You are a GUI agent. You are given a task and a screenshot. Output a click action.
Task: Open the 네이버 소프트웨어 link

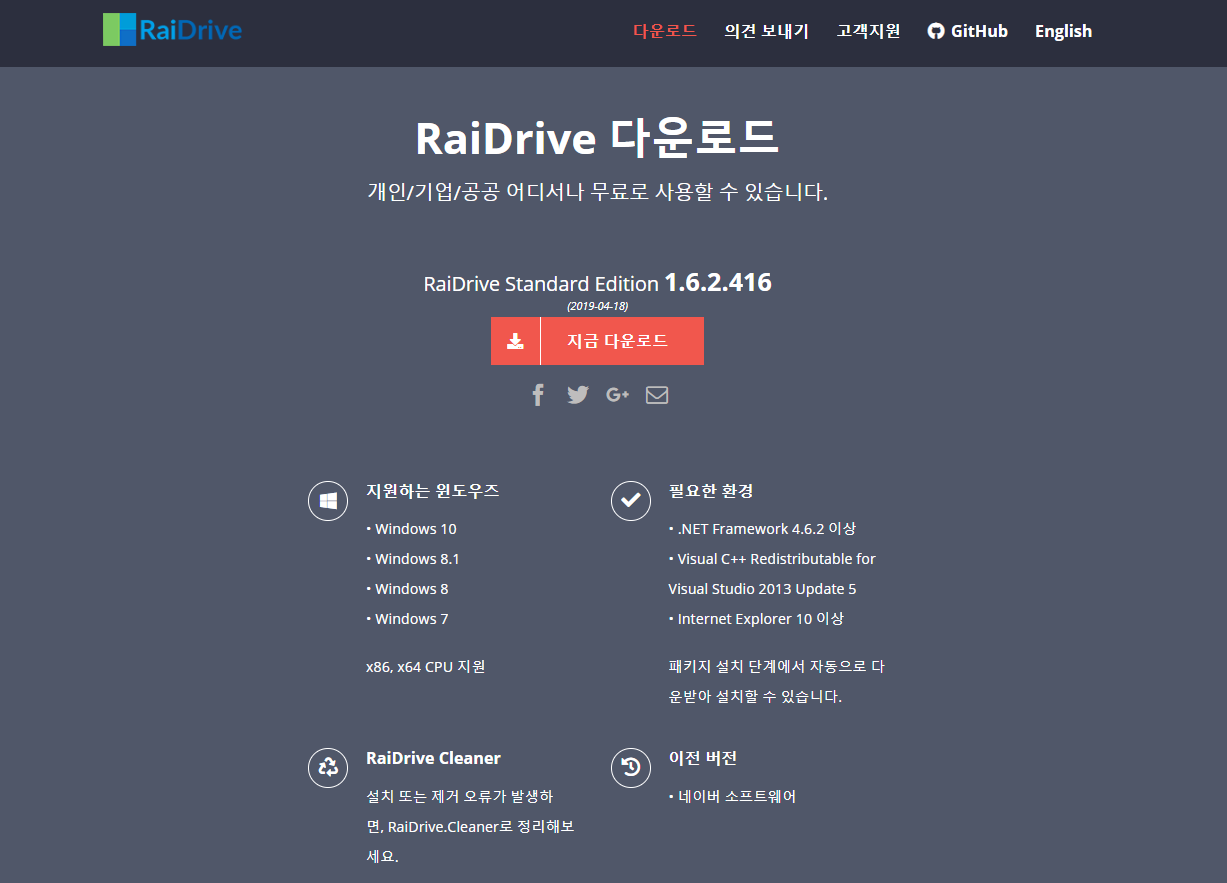point(736,797)
